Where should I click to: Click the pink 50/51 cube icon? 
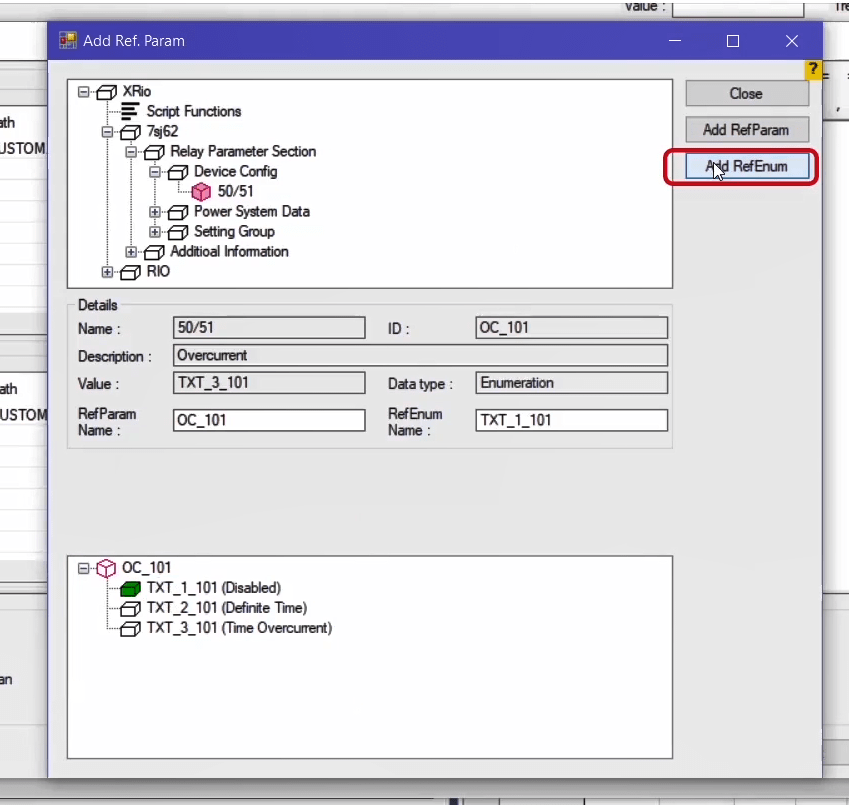click(202, 192)
